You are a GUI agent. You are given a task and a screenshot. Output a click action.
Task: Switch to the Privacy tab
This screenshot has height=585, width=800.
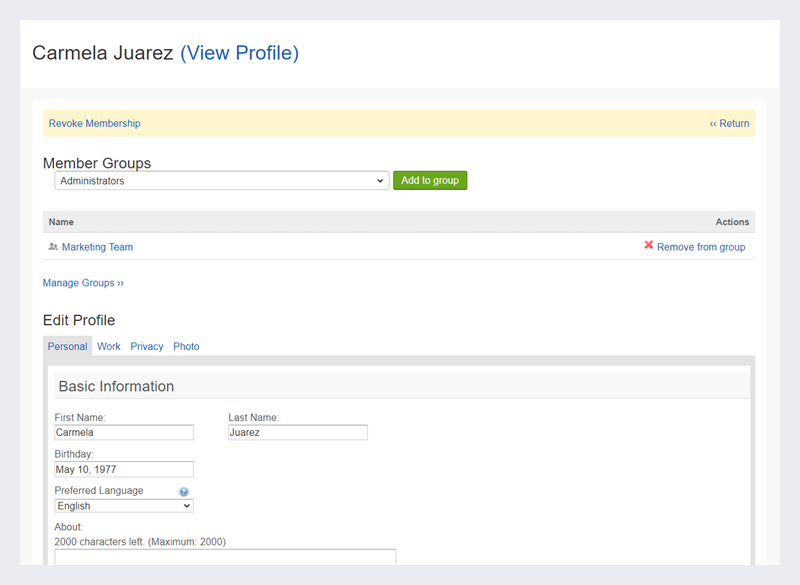(147, 346)
